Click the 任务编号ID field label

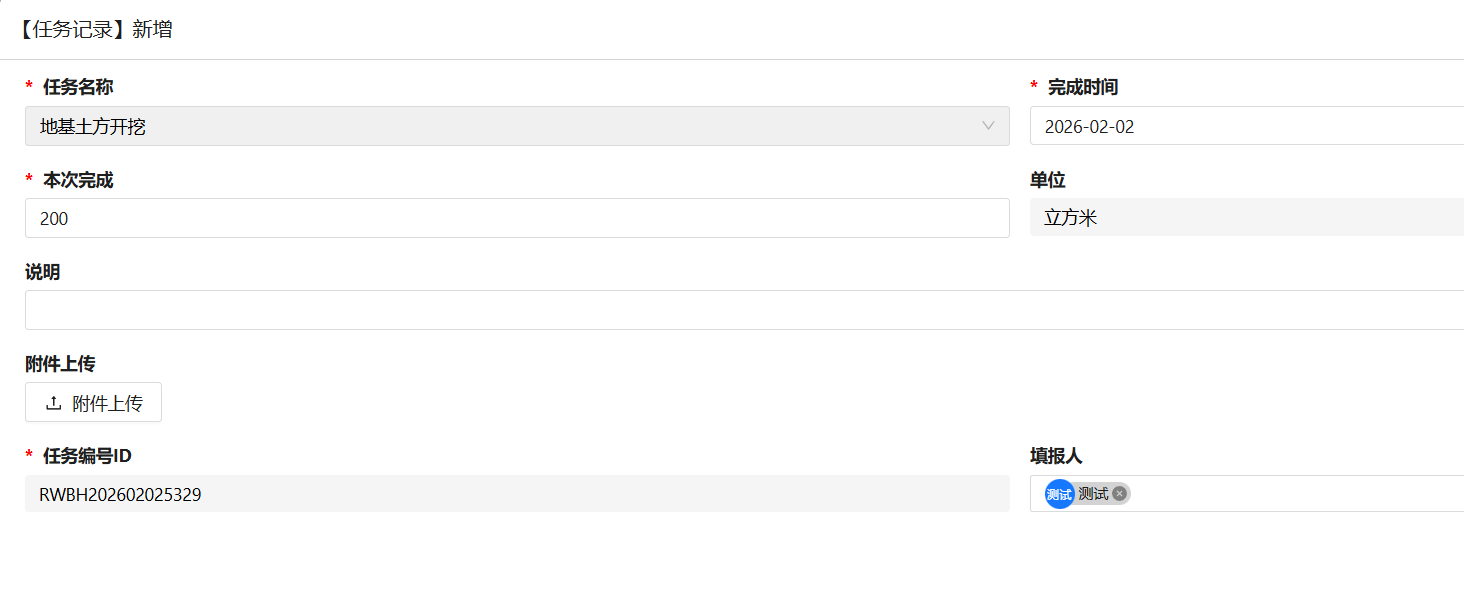coord(87,456)
